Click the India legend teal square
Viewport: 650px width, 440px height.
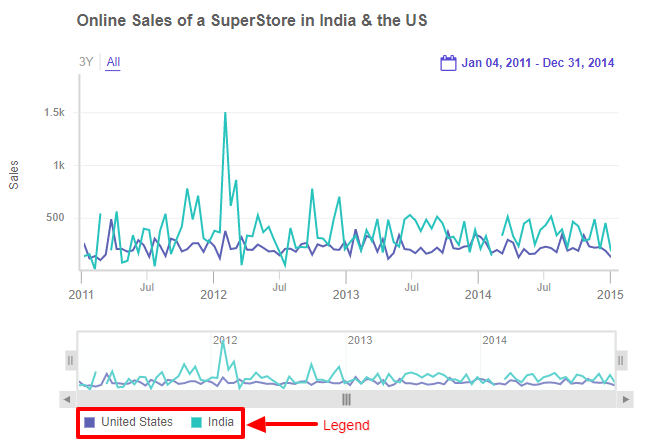(x=197, y=422)
